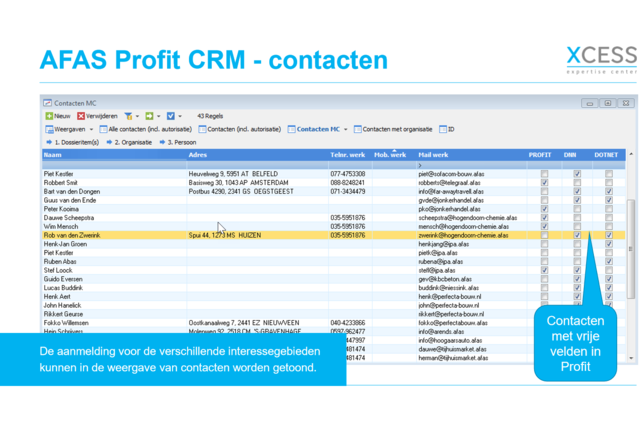Click the filter field under the Adres column
The width and height of the screenshot is (640, 426).
258,165
